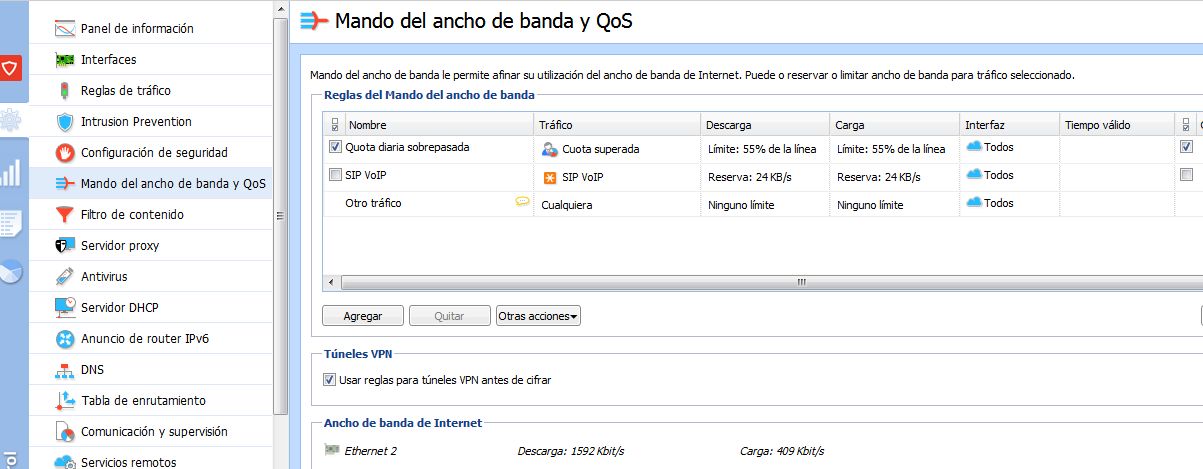Viewport: 1203px width, 469px height.
Task: Sort rules by the Nombre column header
Action: 439,125
